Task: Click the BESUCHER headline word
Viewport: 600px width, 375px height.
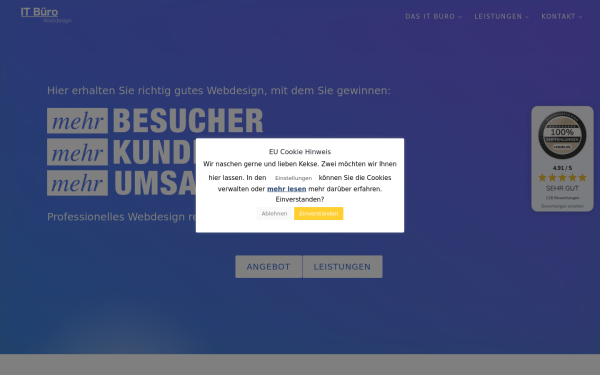Action: pos(188,121)
